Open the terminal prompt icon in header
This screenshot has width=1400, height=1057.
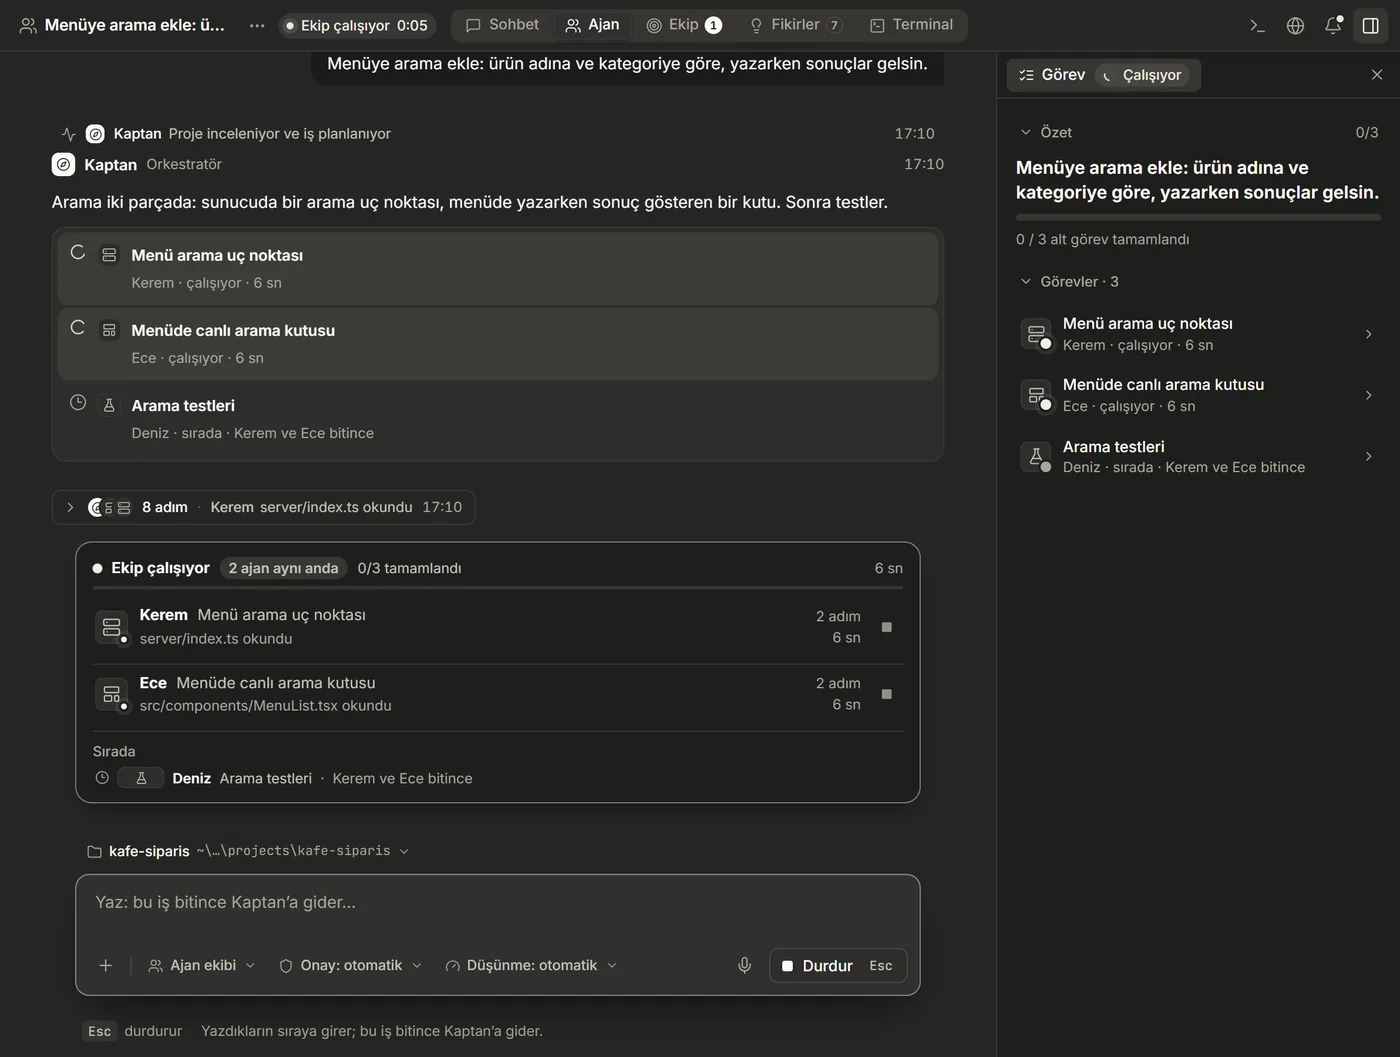coord(1257,26)
